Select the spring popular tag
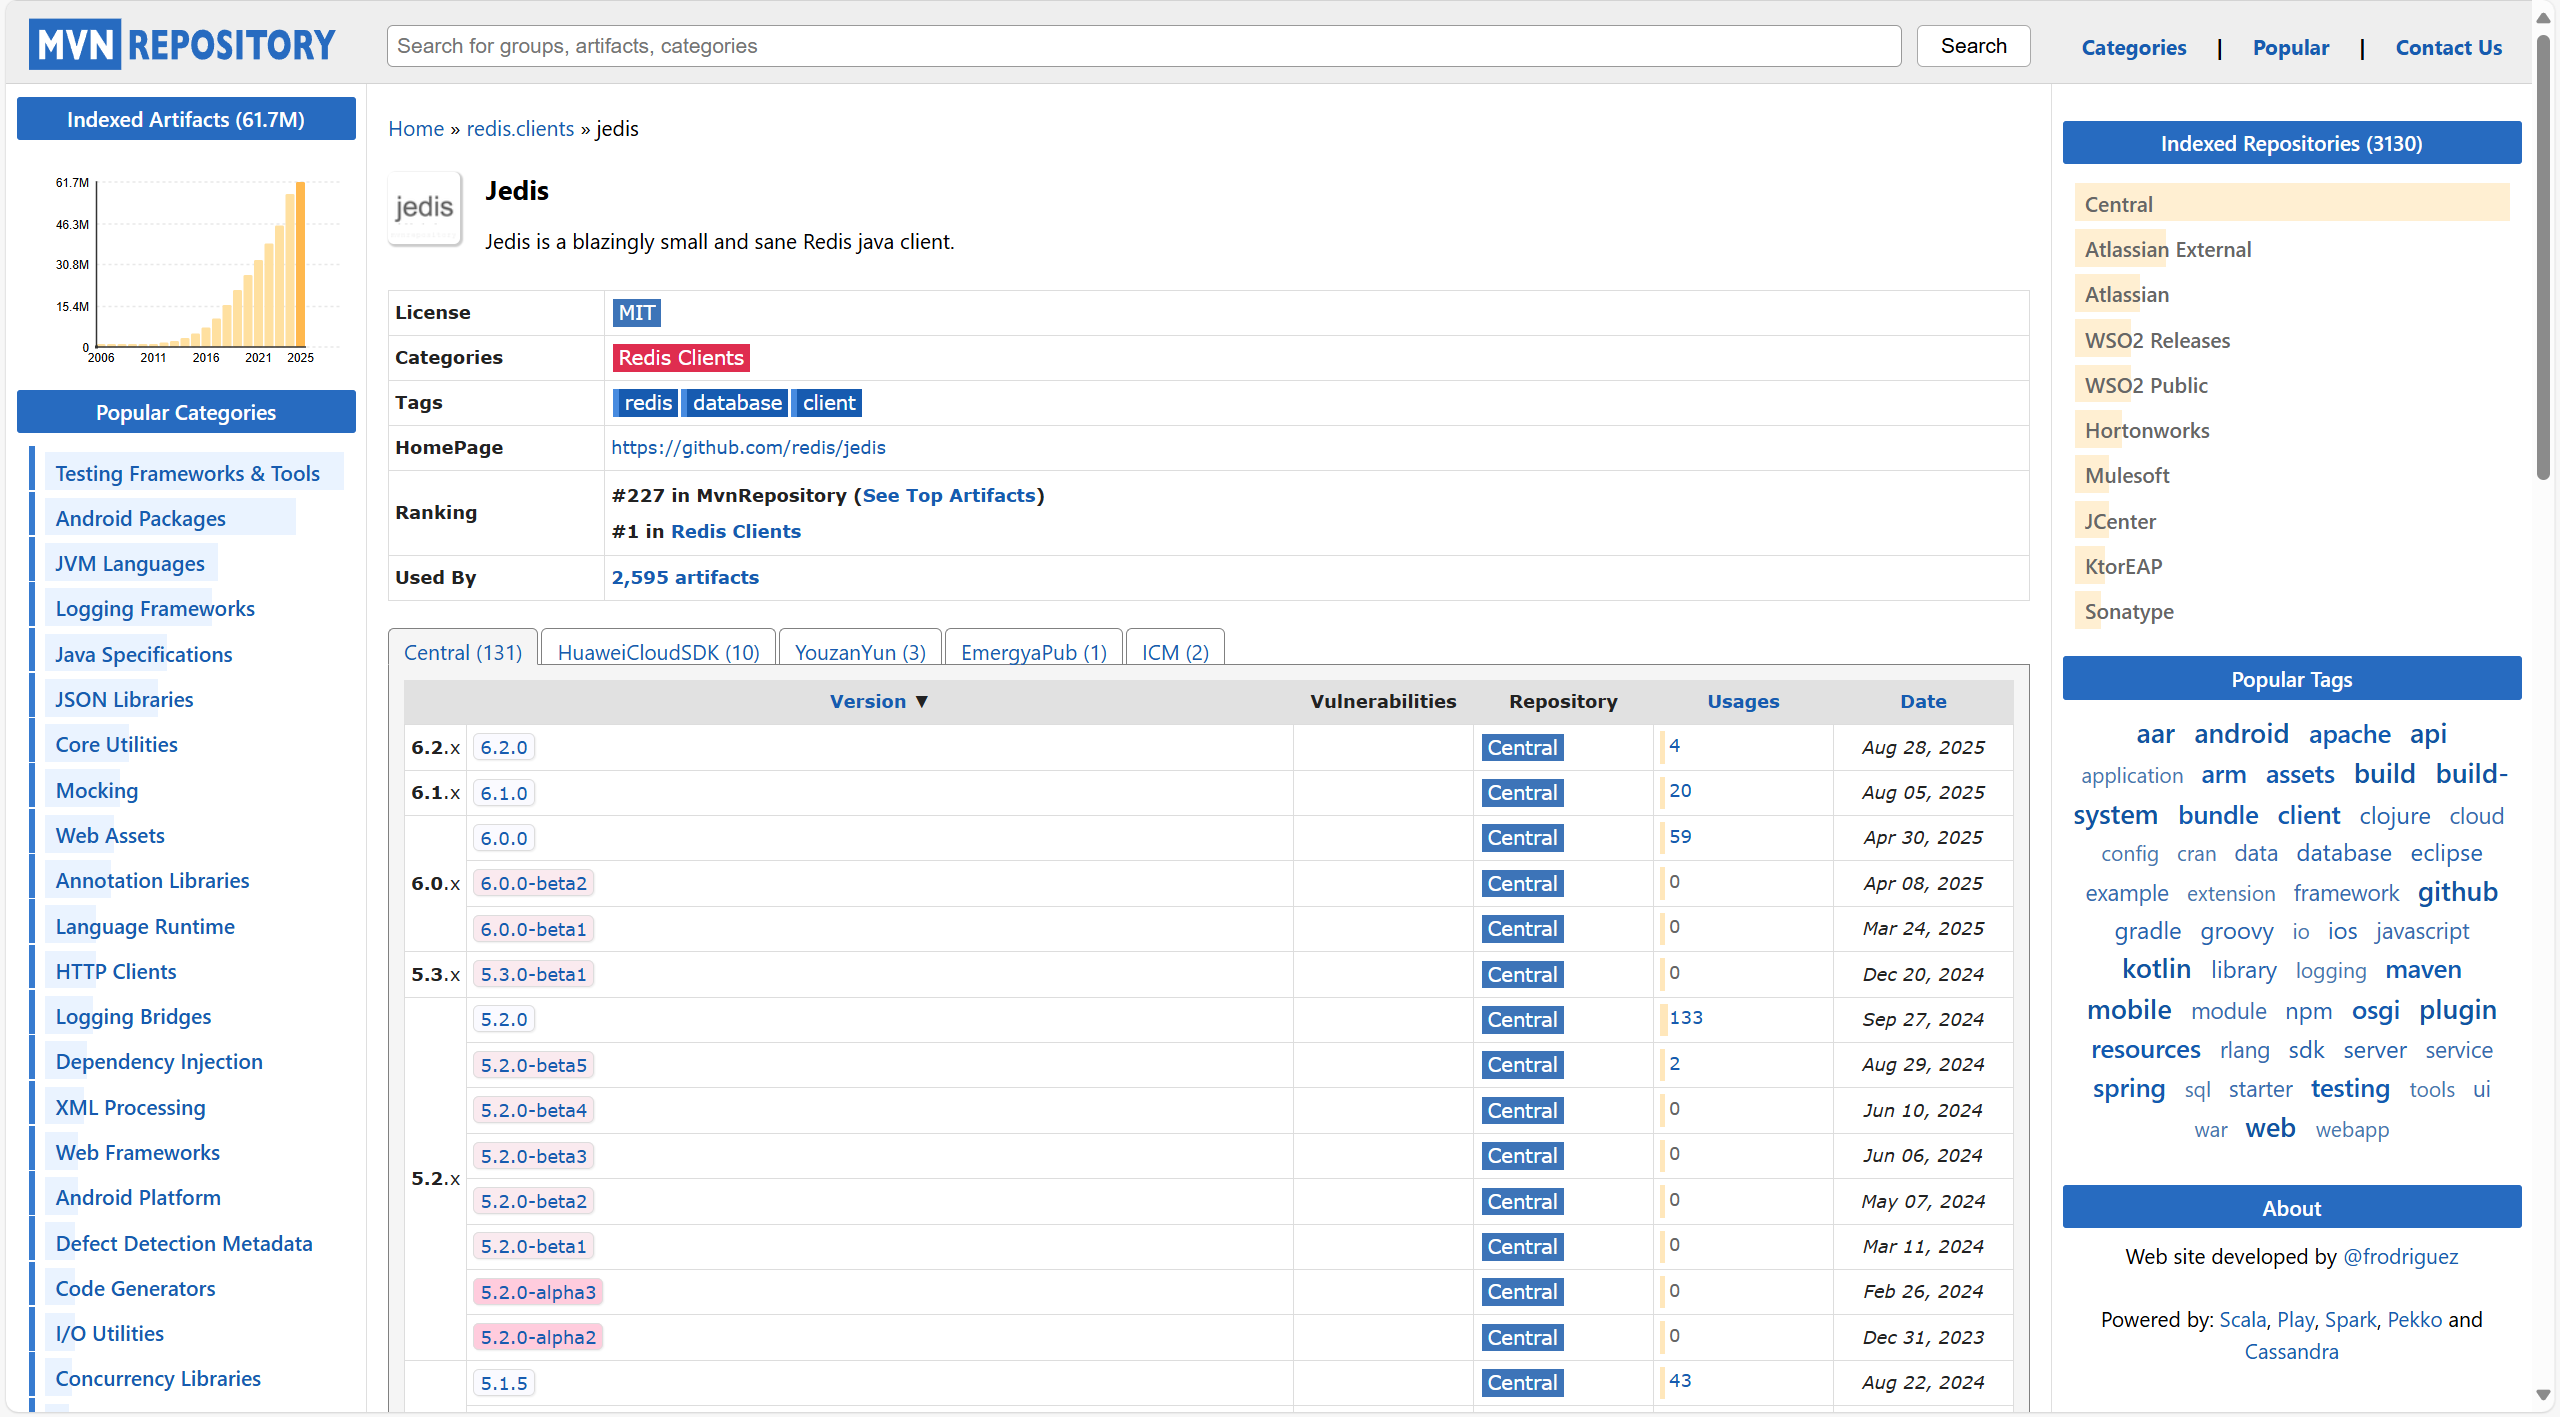 click(2128, 1090)
